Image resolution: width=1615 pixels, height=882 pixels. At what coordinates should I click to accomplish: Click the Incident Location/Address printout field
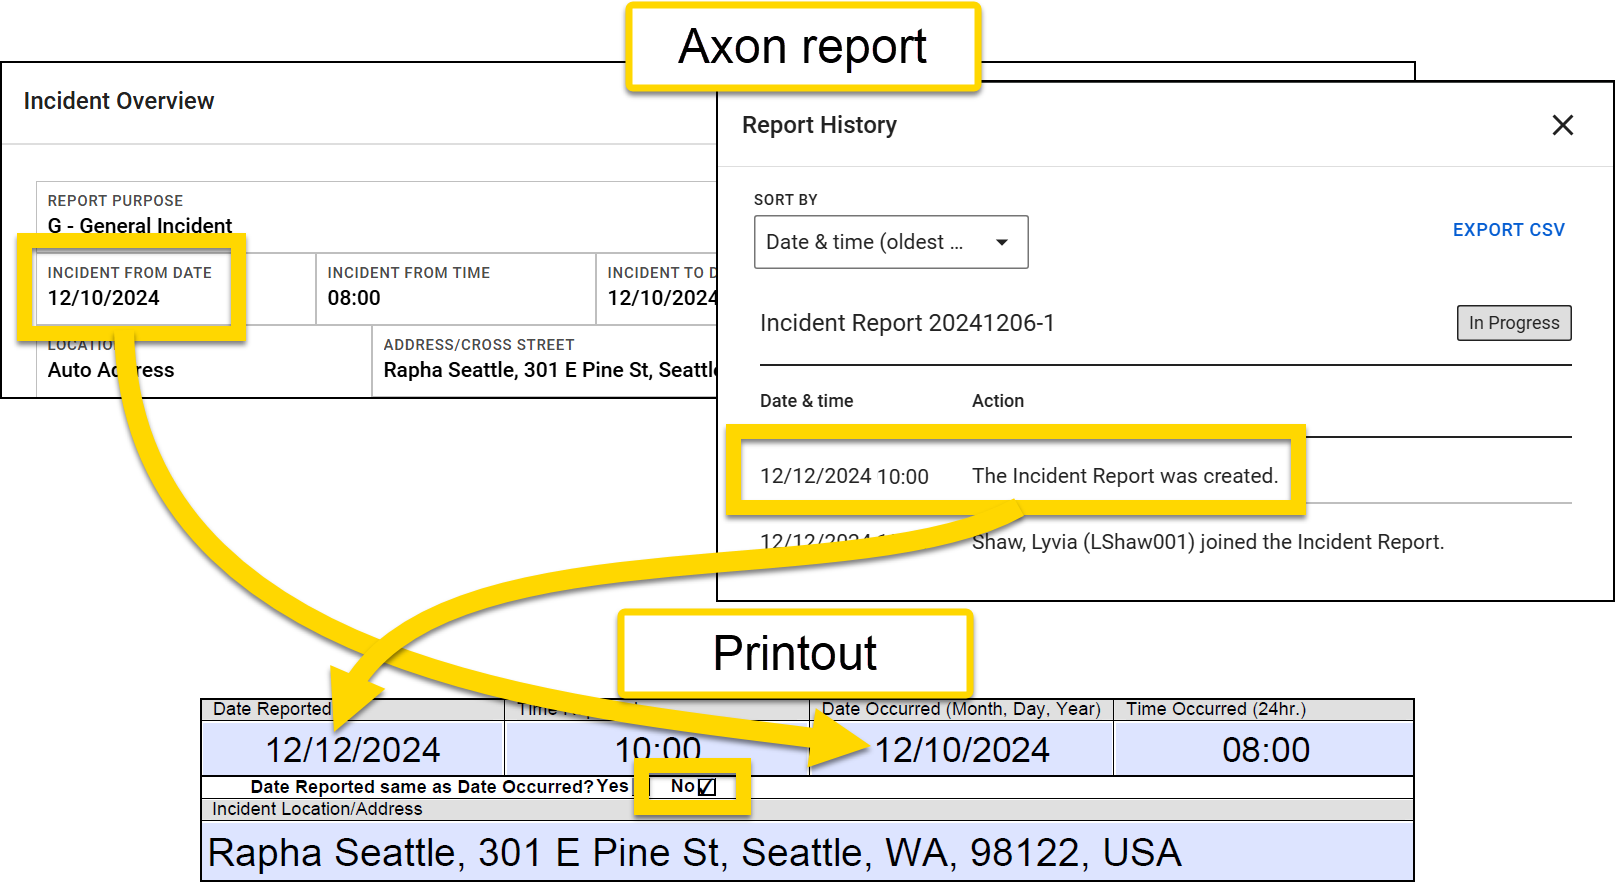[x=806, y=852]
